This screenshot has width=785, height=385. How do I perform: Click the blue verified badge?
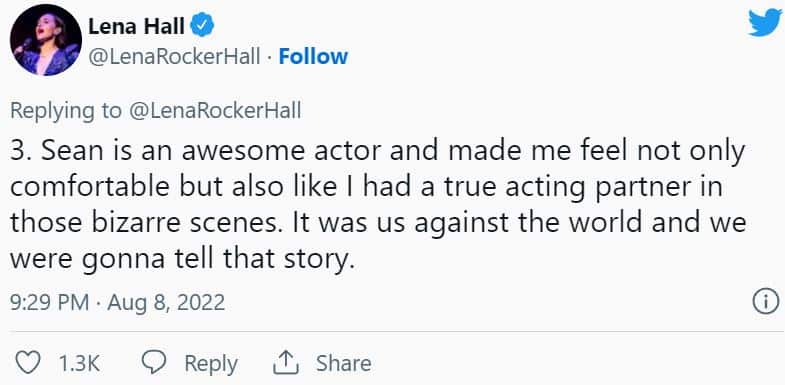point(203,27)
